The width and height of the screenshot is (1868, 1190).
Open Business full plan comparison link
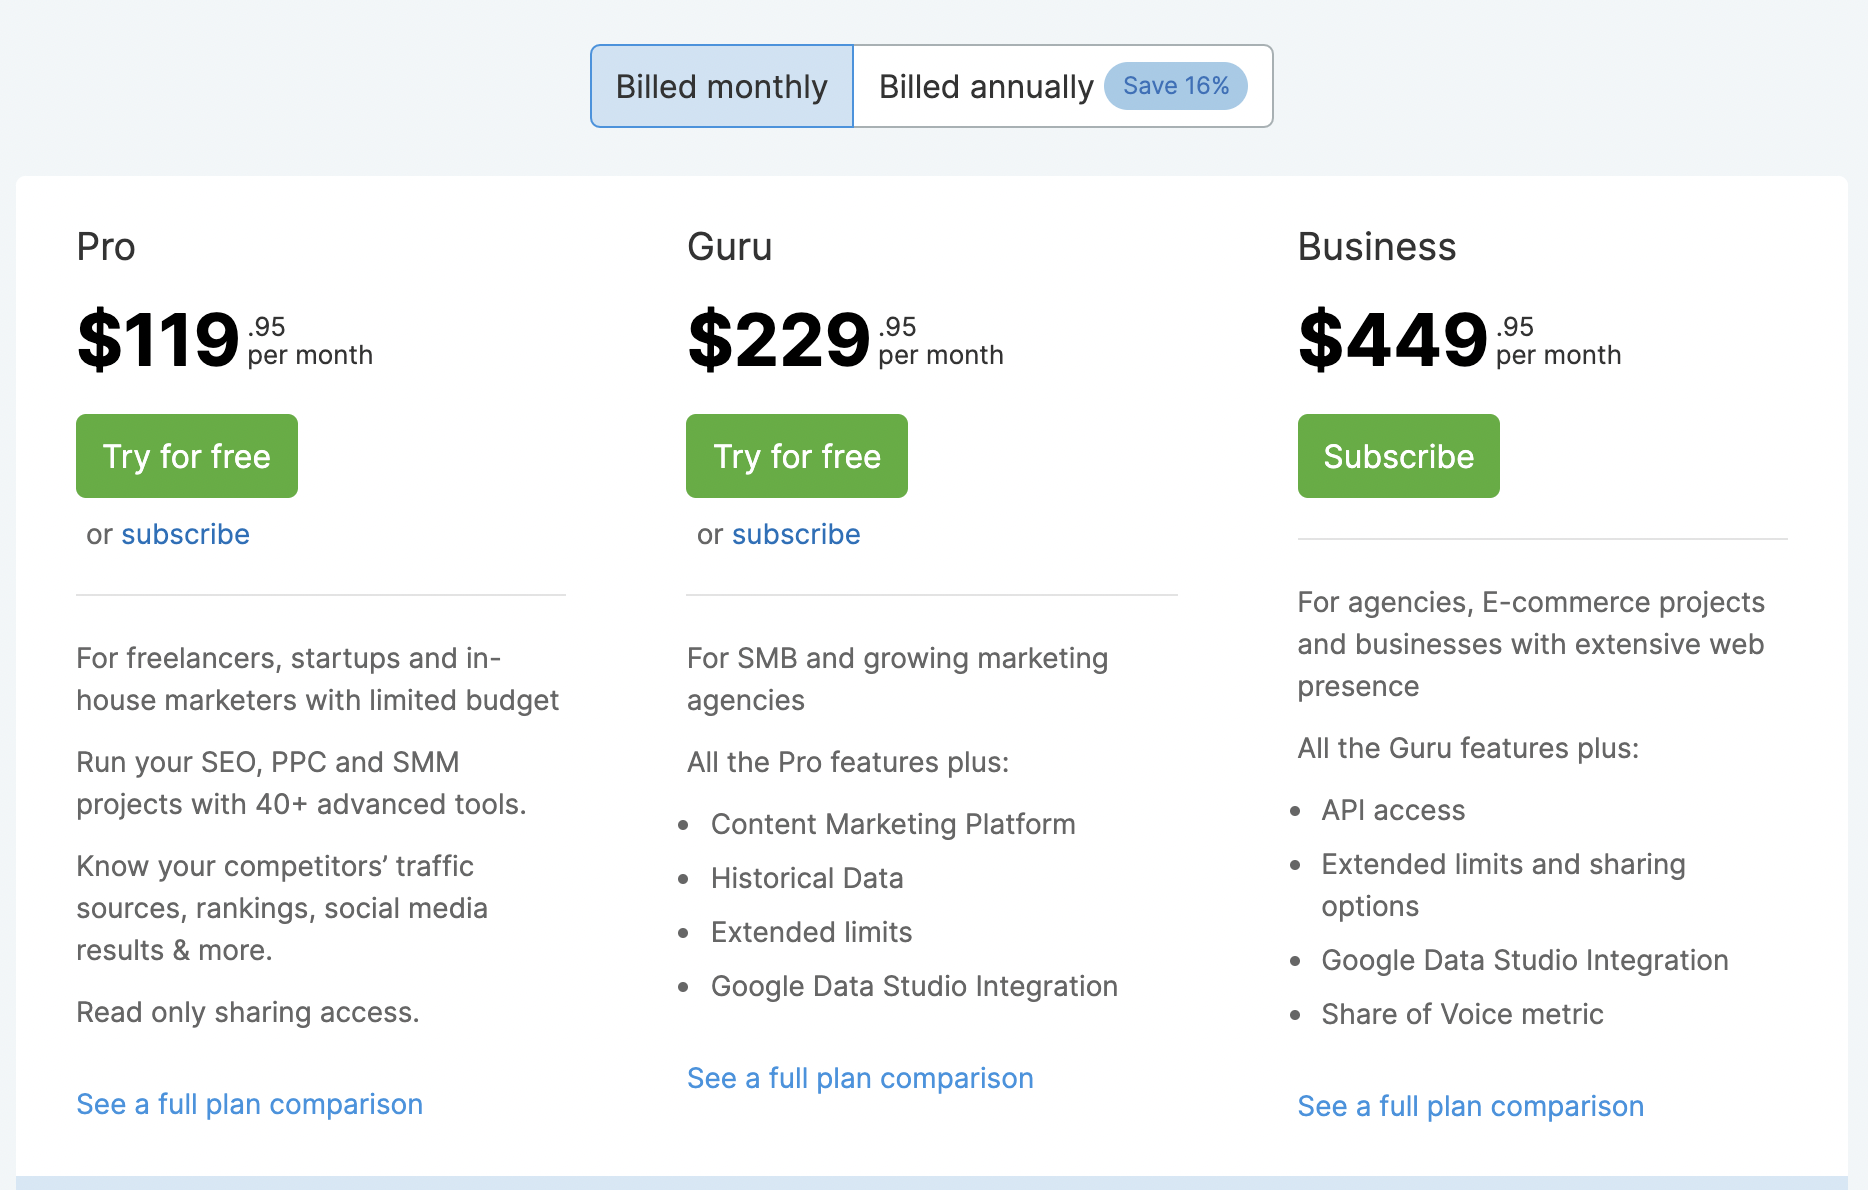tap(1470, 1106)
